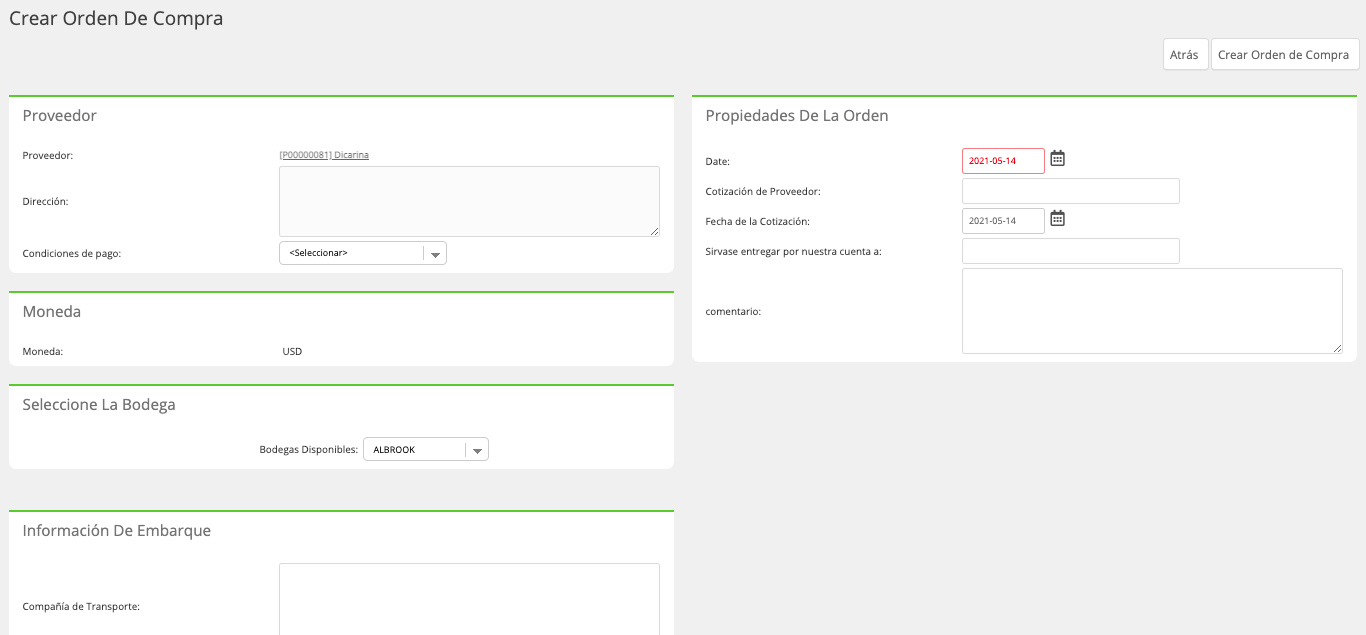Open supplier link [P00000081] Dicarina
The height and width of the screenshot is (635, 1366).
324,155
